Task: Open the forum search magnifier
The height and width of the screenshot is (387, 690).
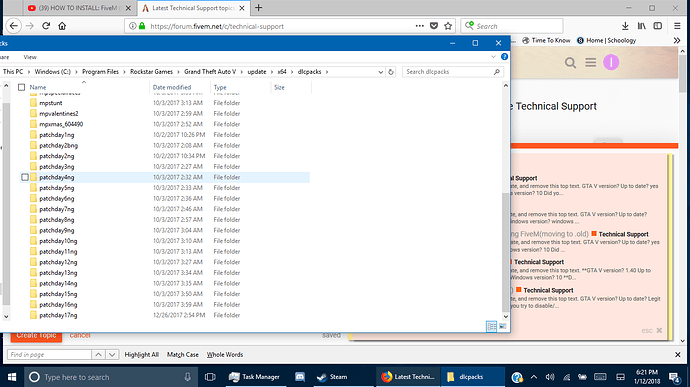Action: click(x=570, y=63)
